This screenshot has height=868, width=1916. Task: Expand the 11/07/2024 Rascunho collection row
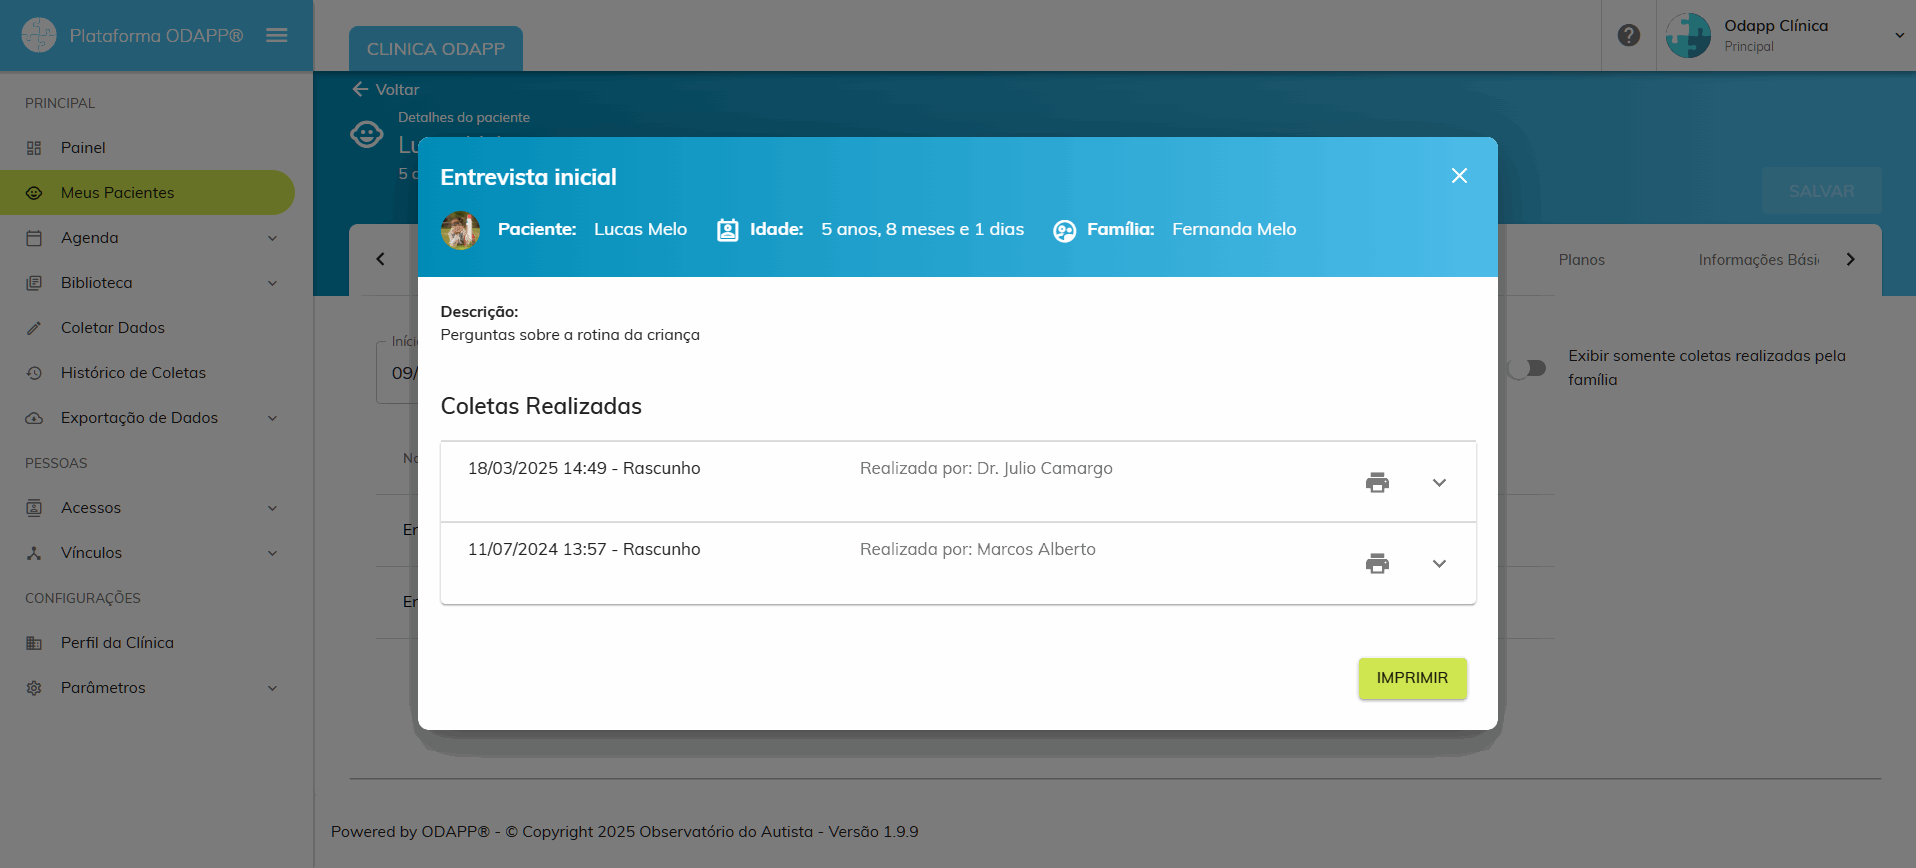1439,563
